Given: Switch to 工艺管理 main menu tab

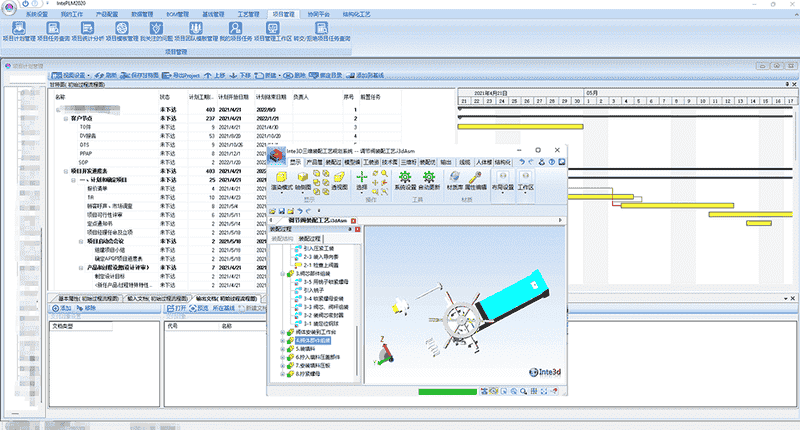Looking at the screenshot, I should [x=248, y=14].
